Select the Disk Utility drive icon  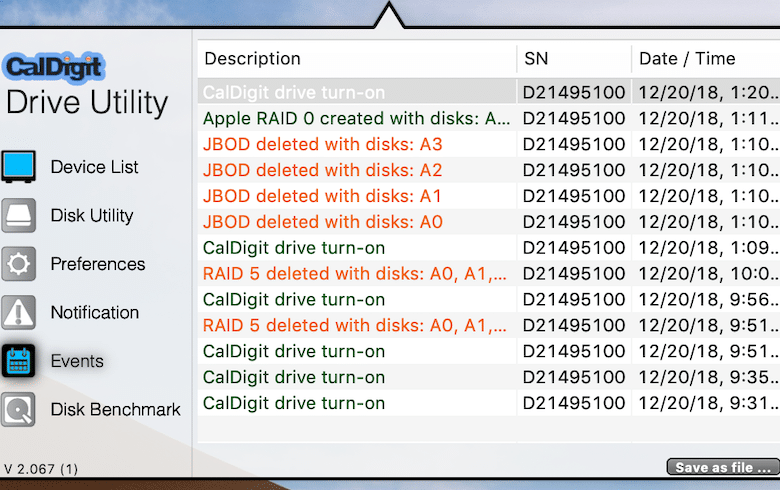pos(18,215)
